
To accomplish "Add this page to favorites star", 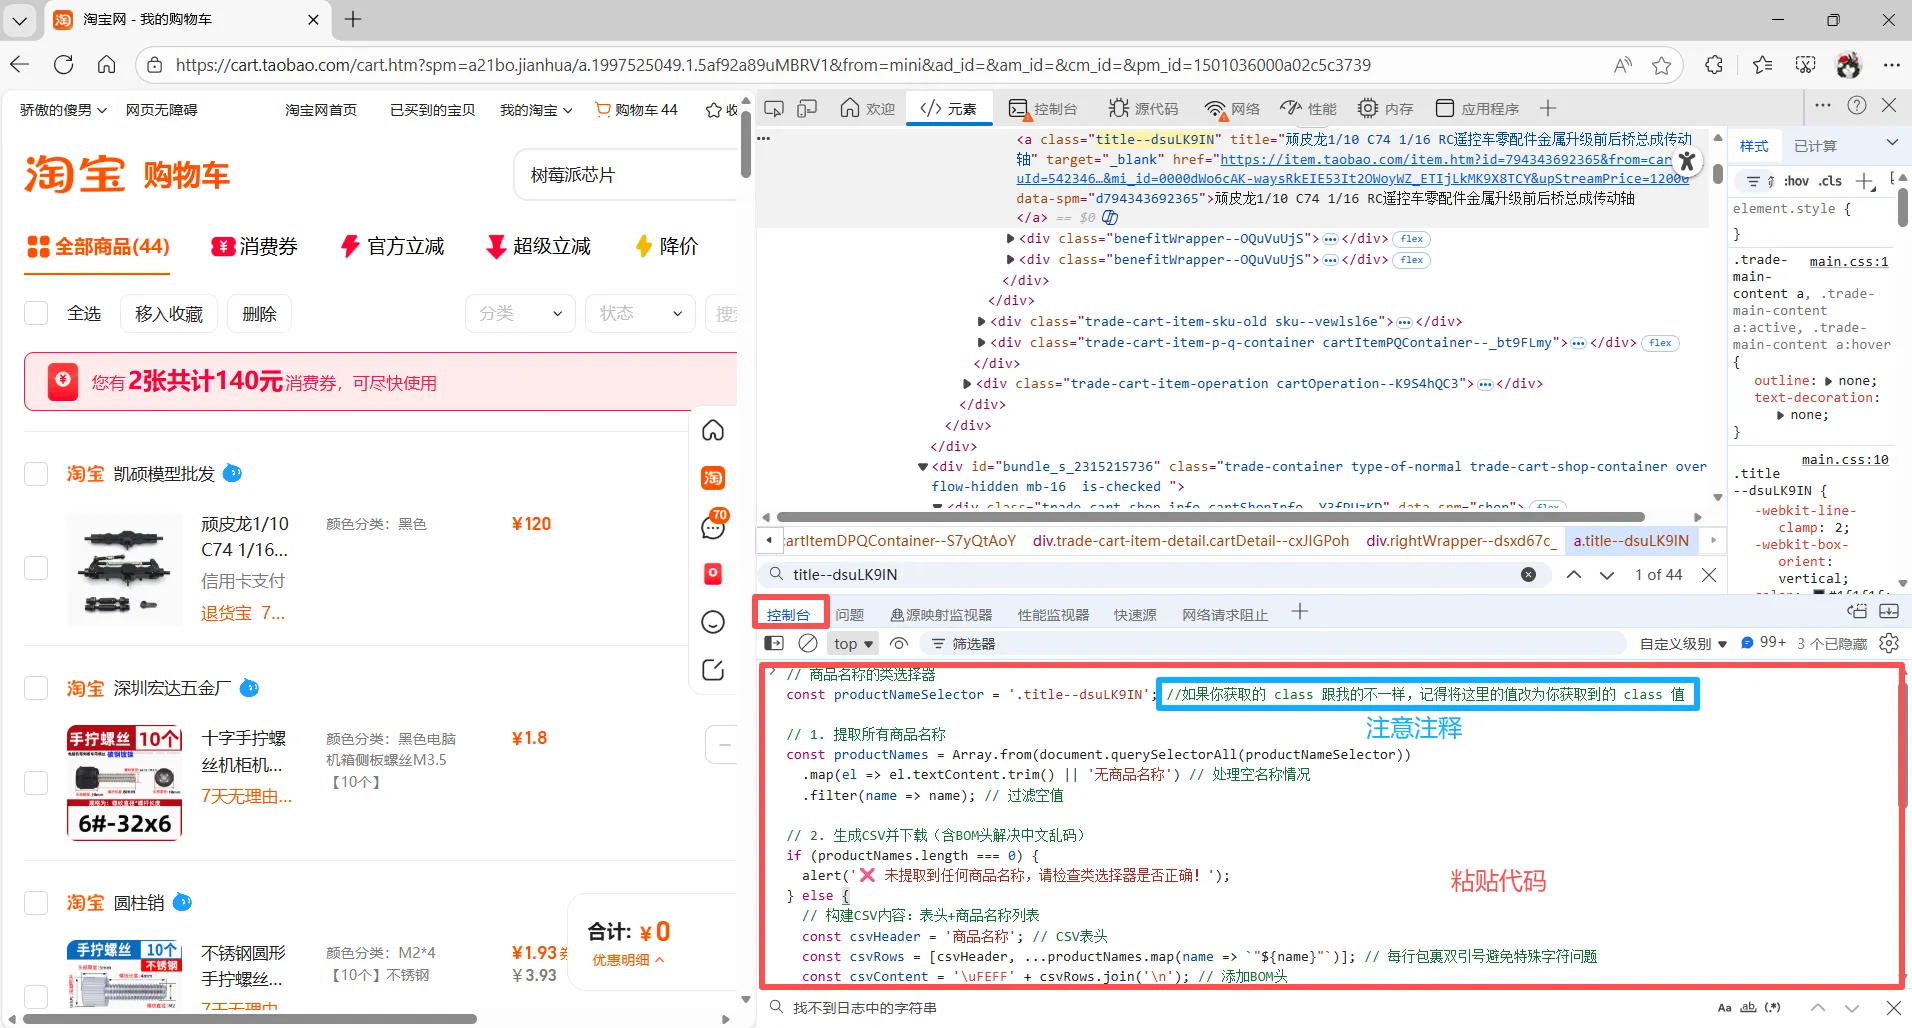I will click(1661, 65).
